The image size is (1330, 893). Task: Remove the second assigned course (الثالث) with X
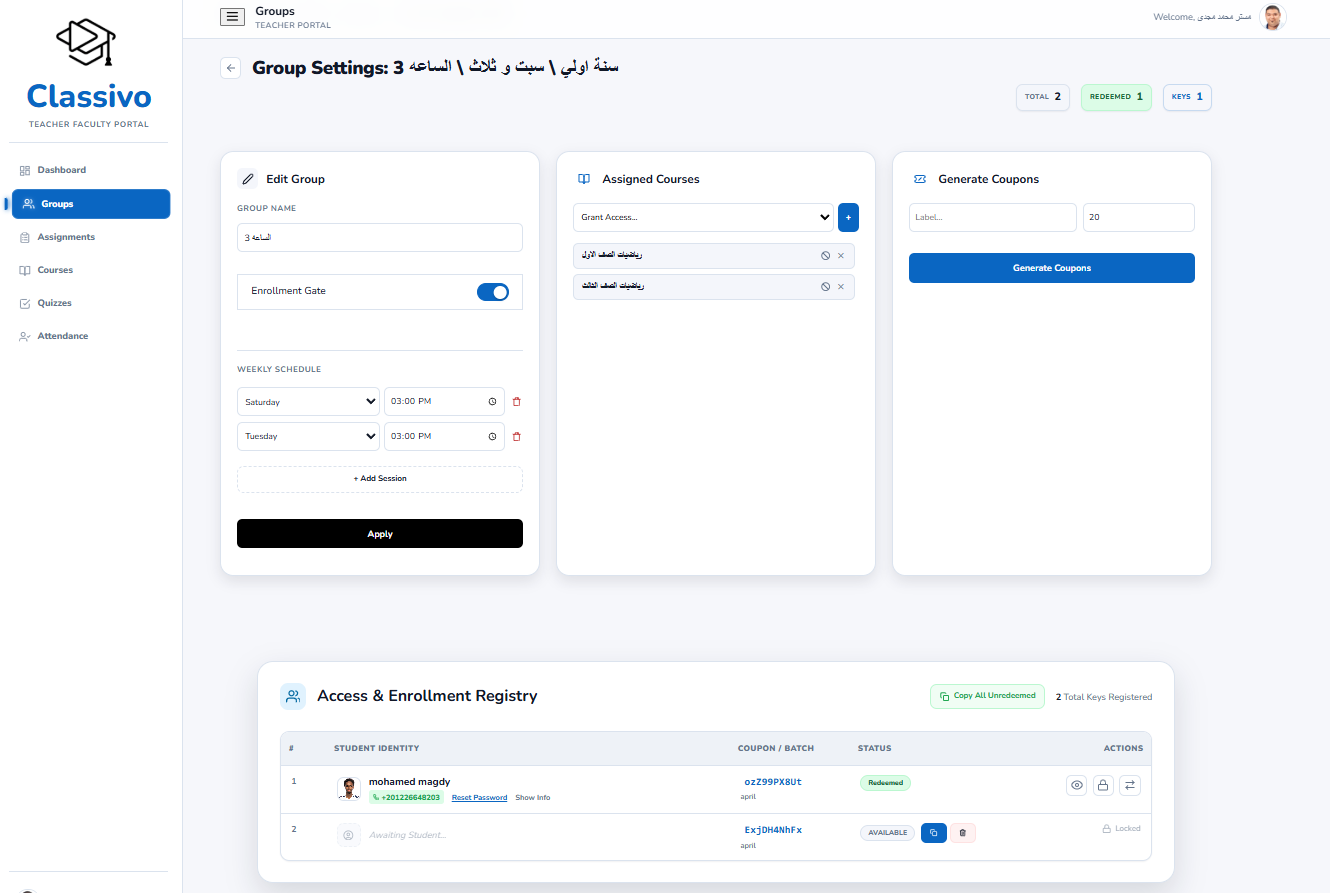pos(841,287)
